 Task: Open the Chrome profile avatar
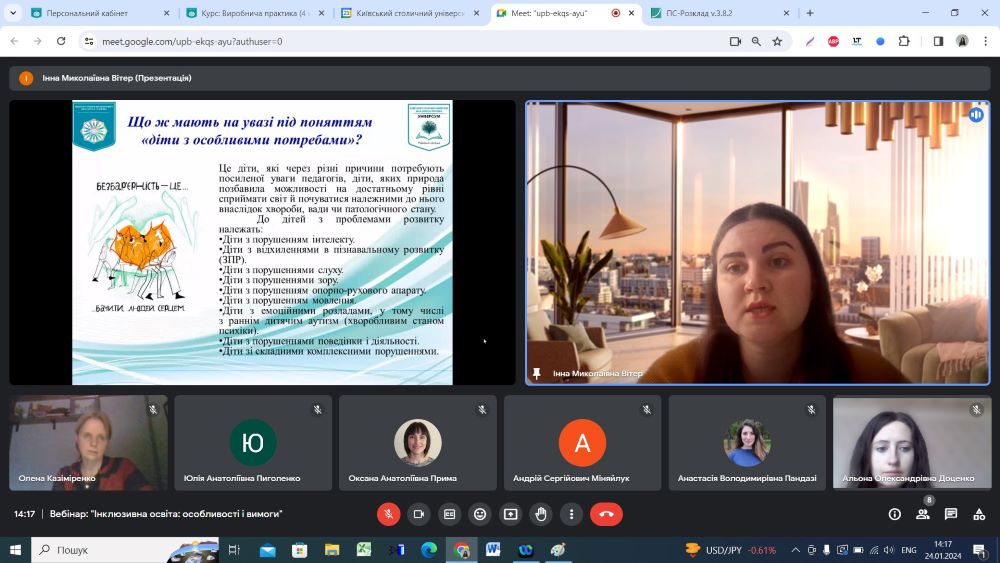coord(962,41)
